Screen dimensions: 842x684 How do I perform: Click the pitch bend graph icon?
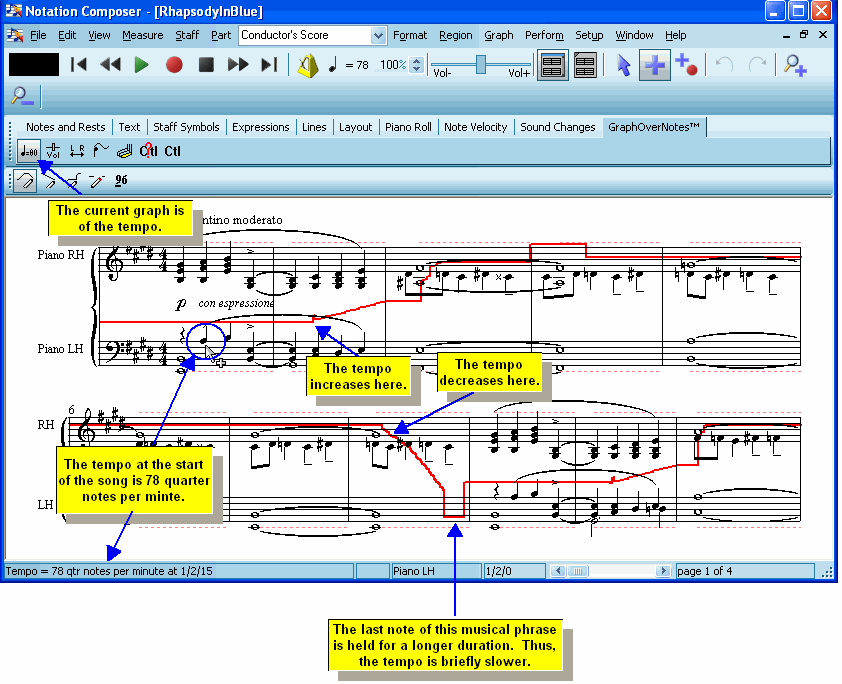tap(100, 151)
